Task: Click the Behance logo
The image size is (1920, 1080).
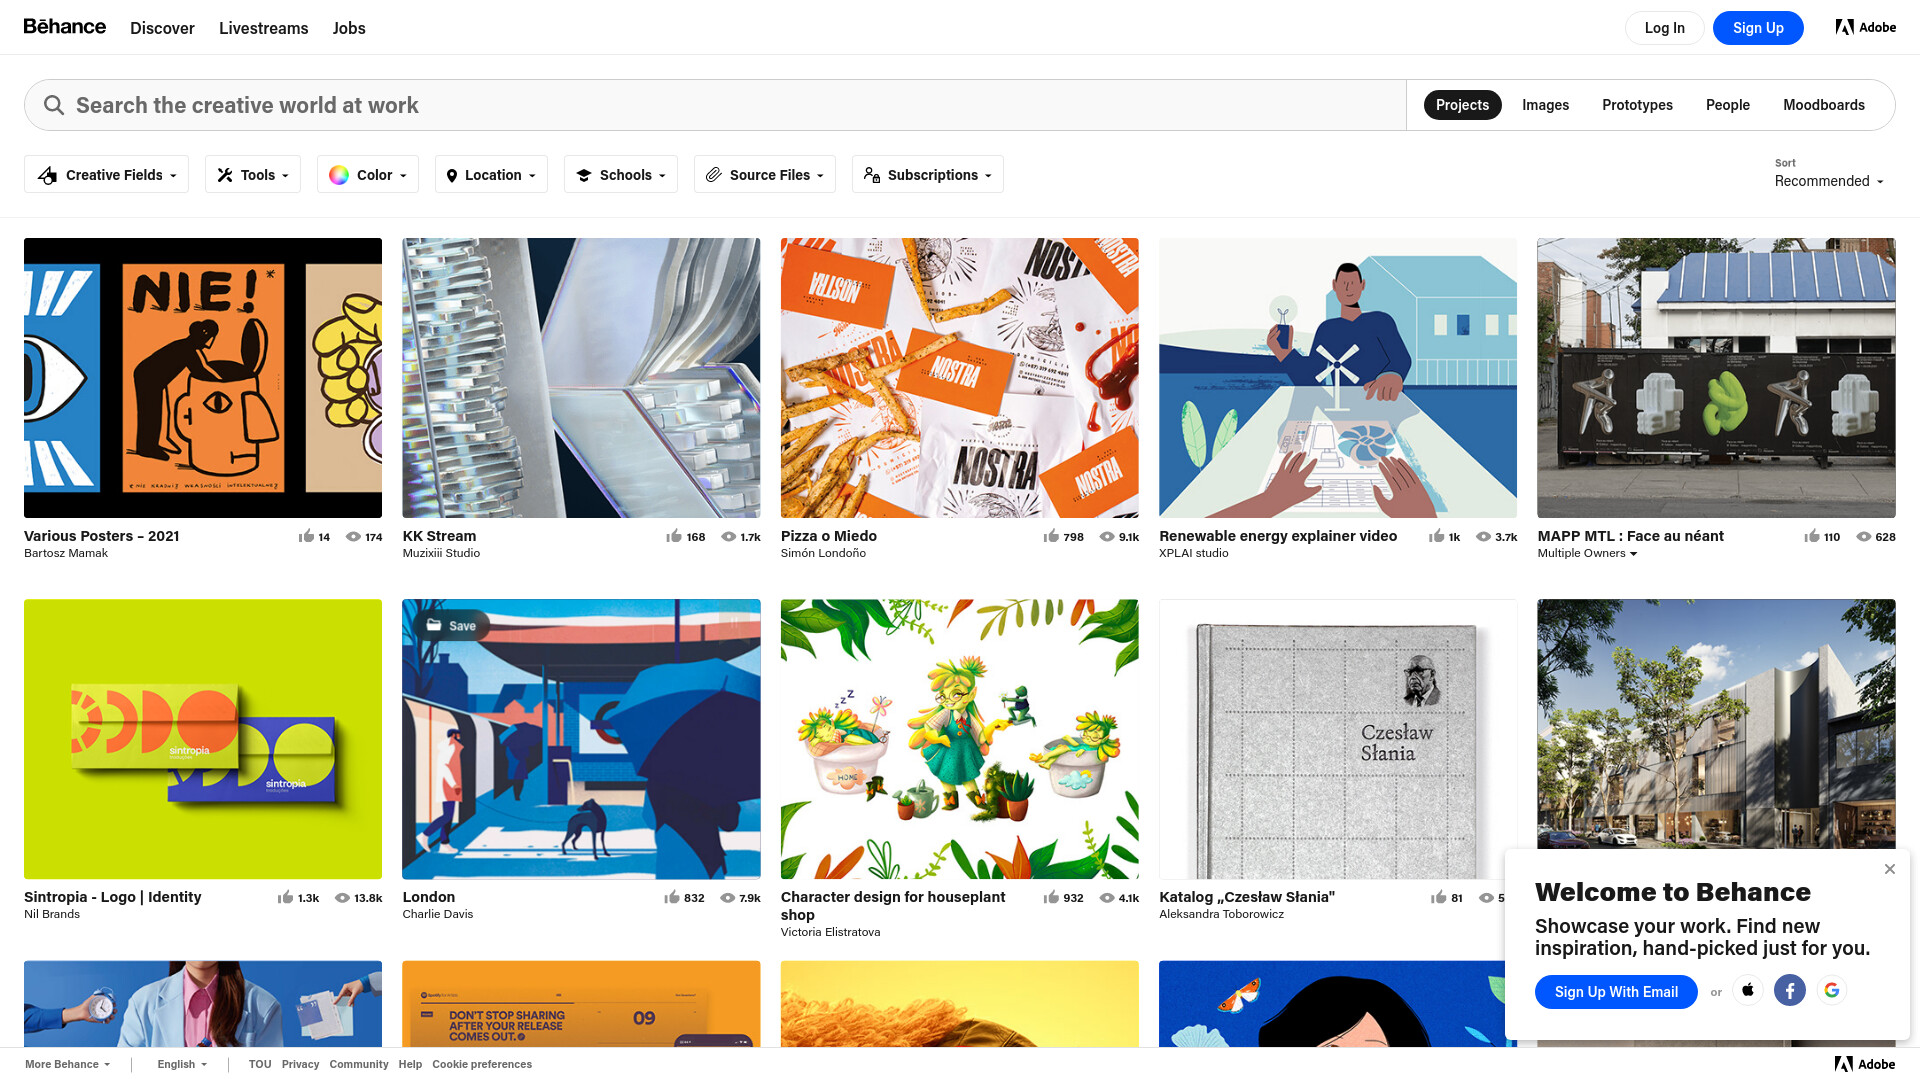Action: pyautogui.click(x=65, y=27)
